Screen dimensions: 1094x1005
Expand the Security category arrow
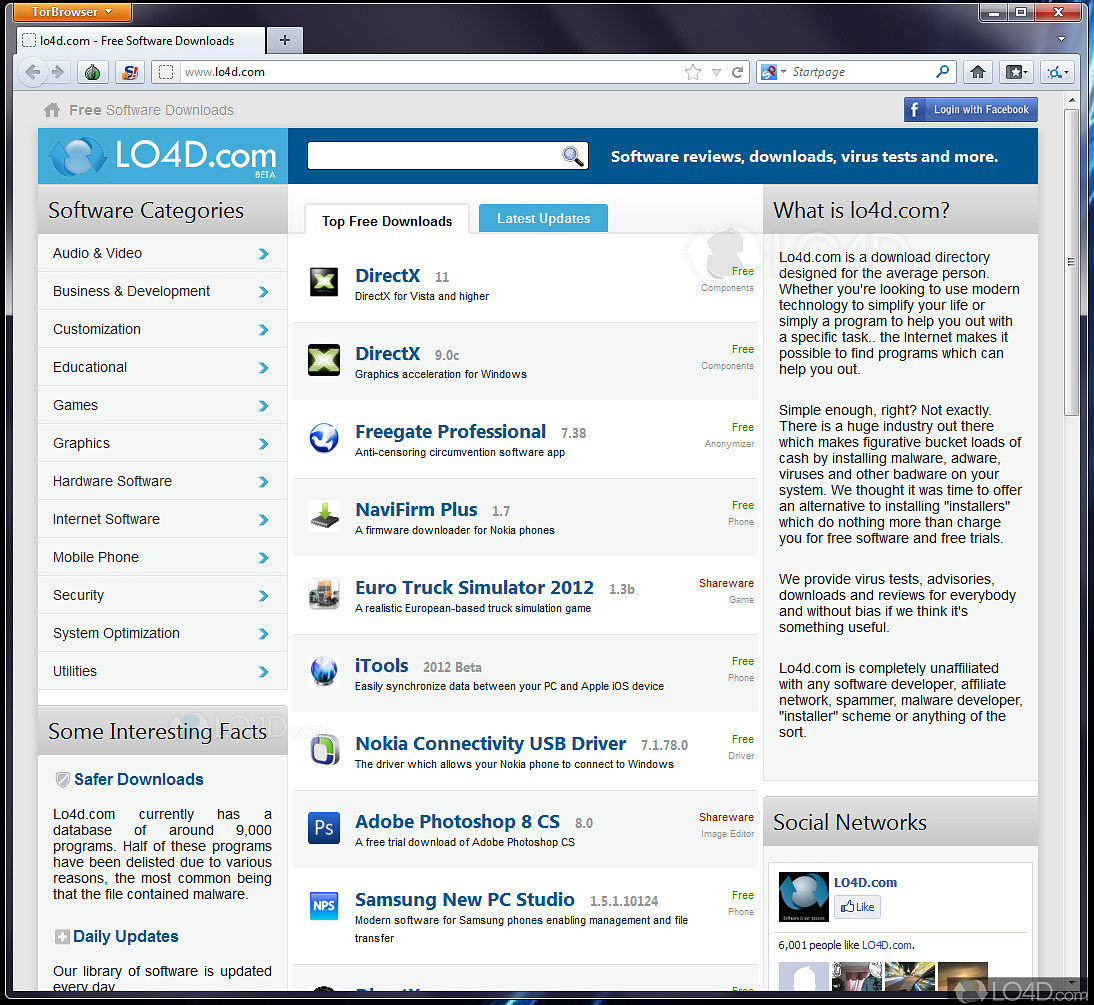click(263, 596)
